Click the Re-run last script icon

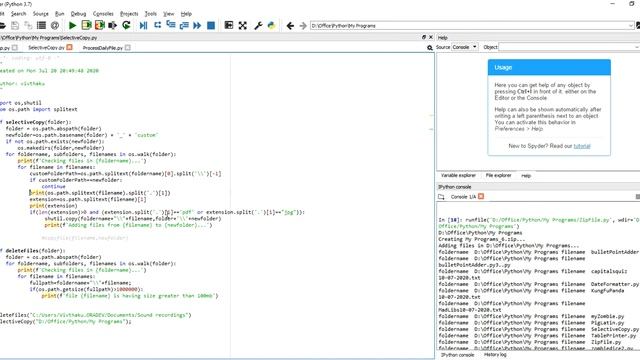click(126, 25)
